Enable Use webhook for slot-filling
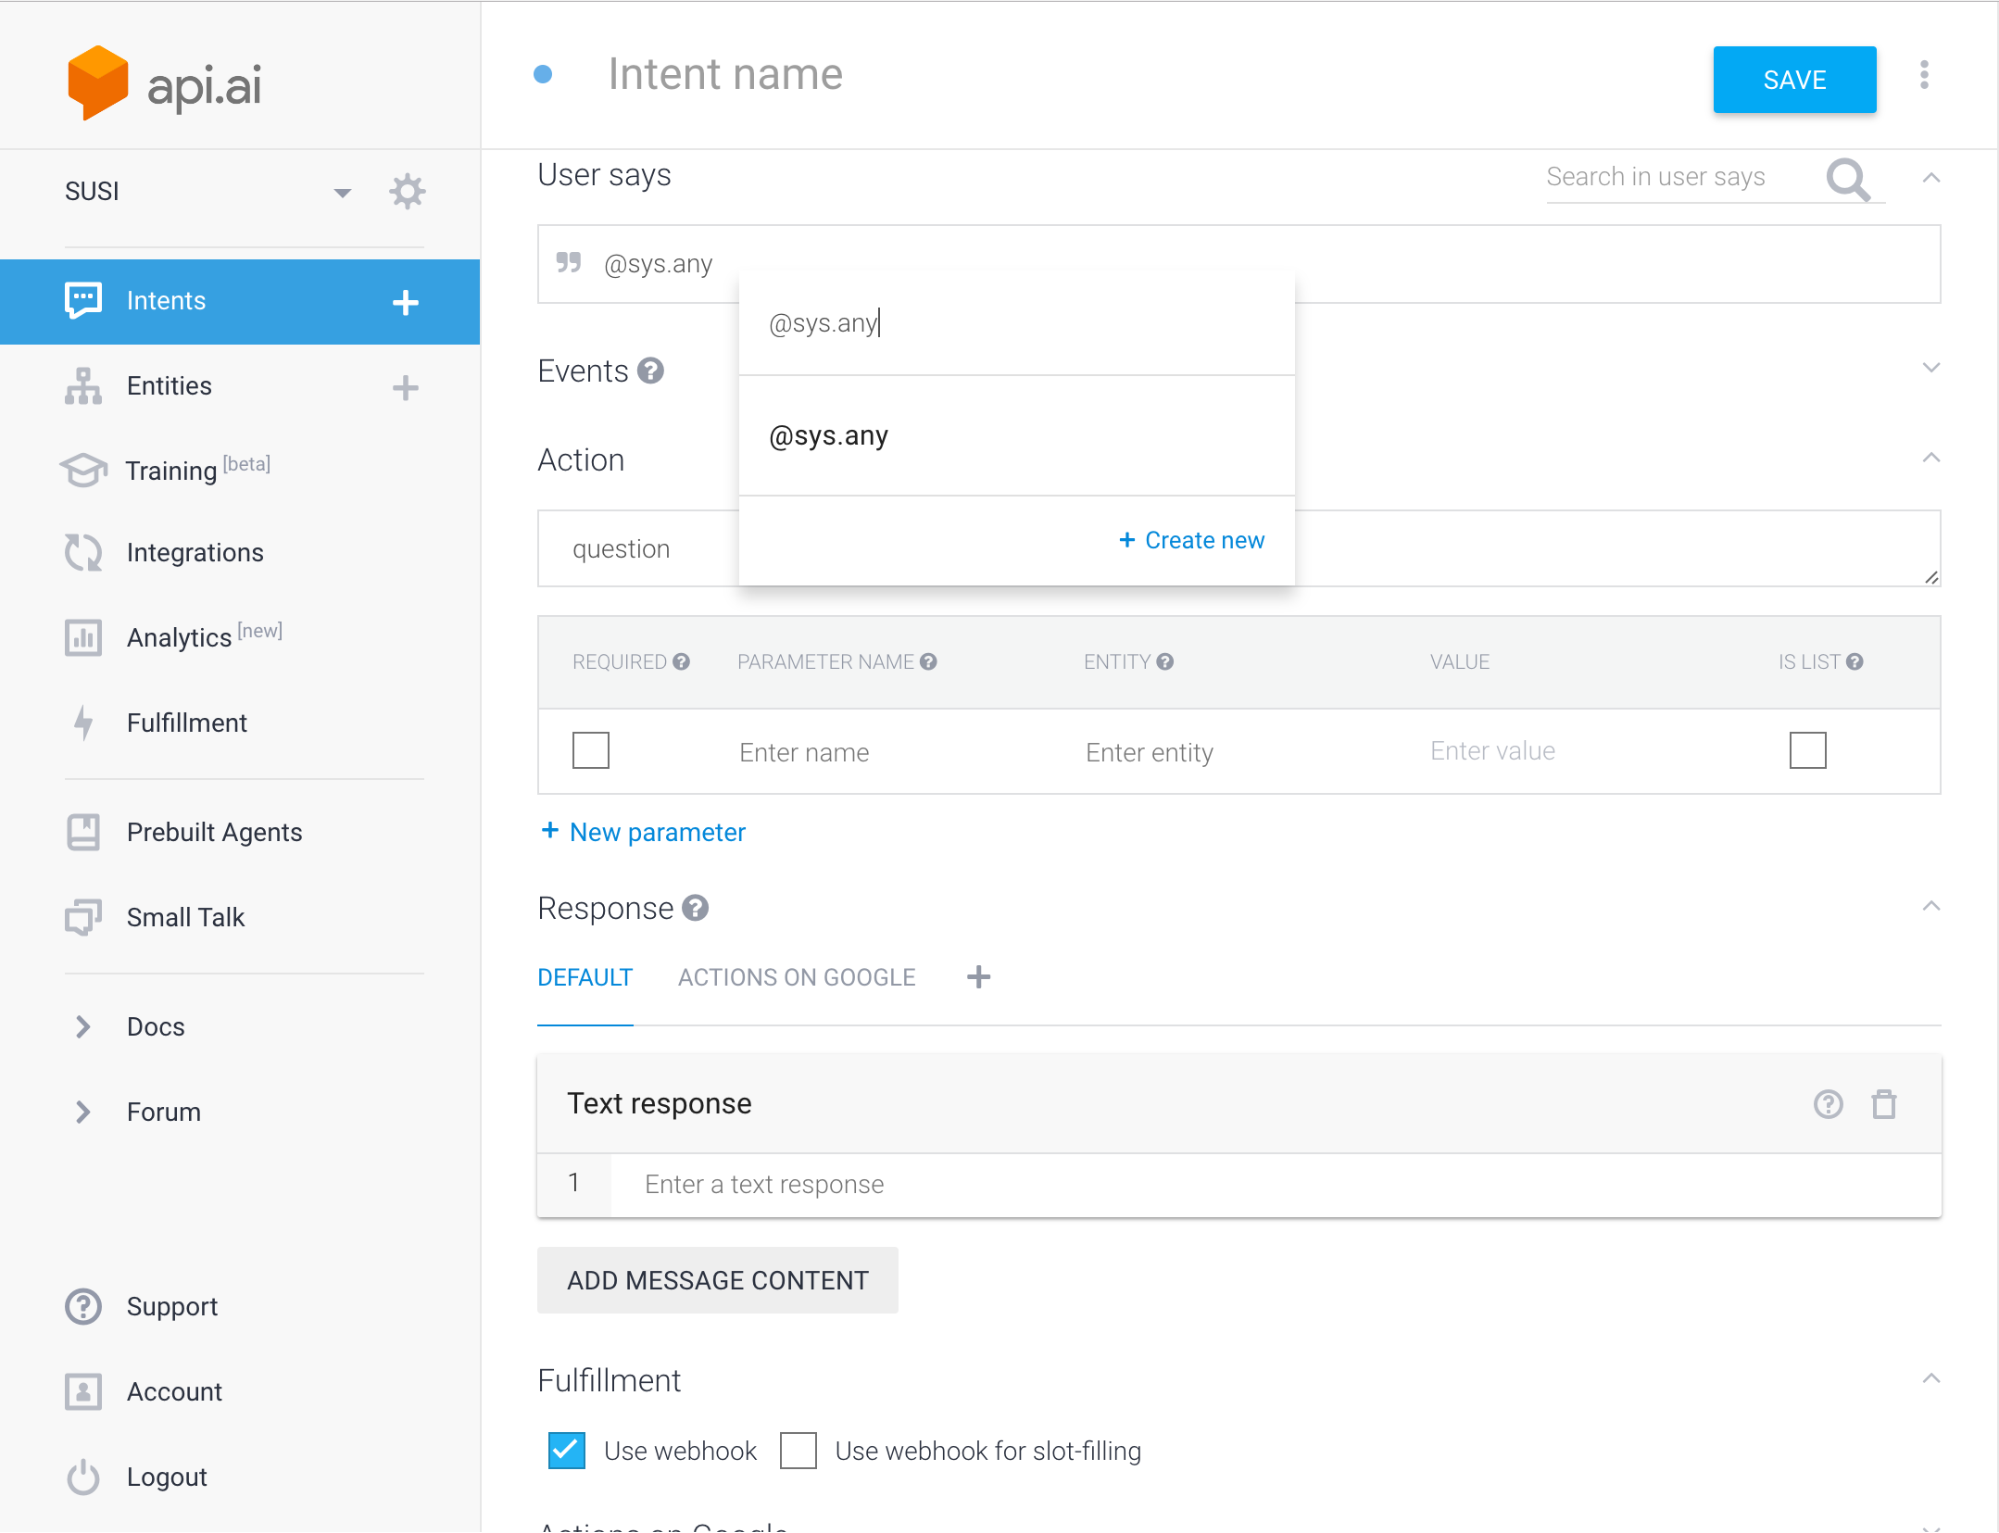 coord(798,1450)
